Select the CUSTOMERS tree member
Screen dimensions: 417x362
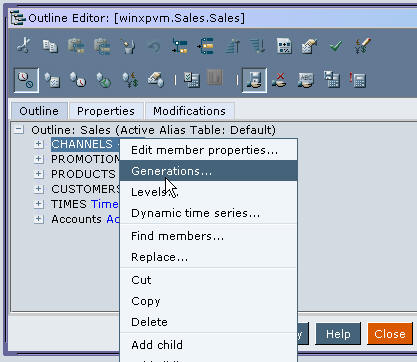tap(85, 189)
